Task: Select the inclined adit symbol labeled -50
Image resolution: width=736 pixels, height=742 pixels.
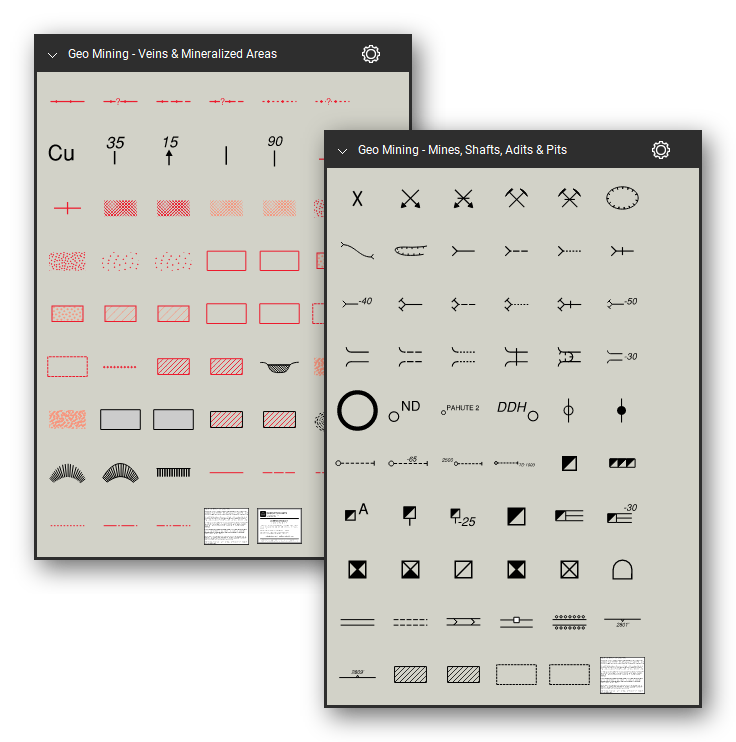Action: (622, 303)
